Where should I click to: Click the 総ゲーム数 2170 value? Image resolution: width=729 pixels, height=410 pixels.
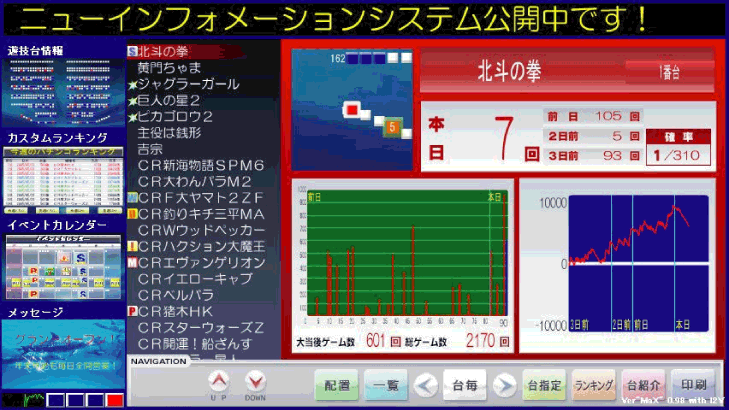480,341
